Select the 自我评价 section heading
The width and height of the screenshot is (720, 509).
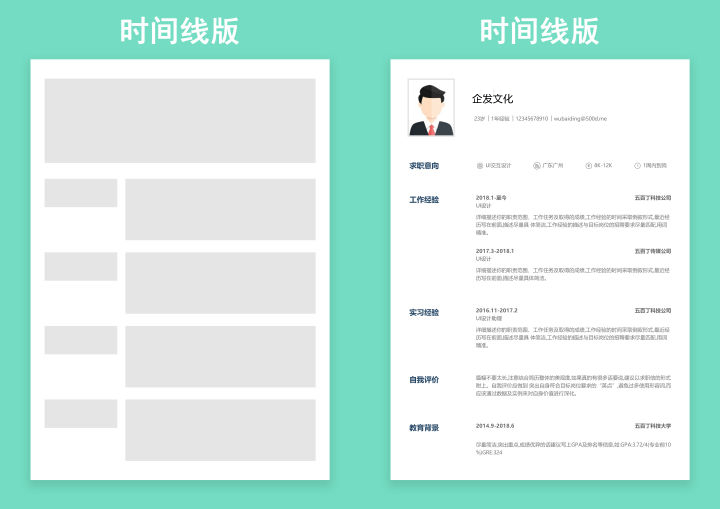[423, 380]
